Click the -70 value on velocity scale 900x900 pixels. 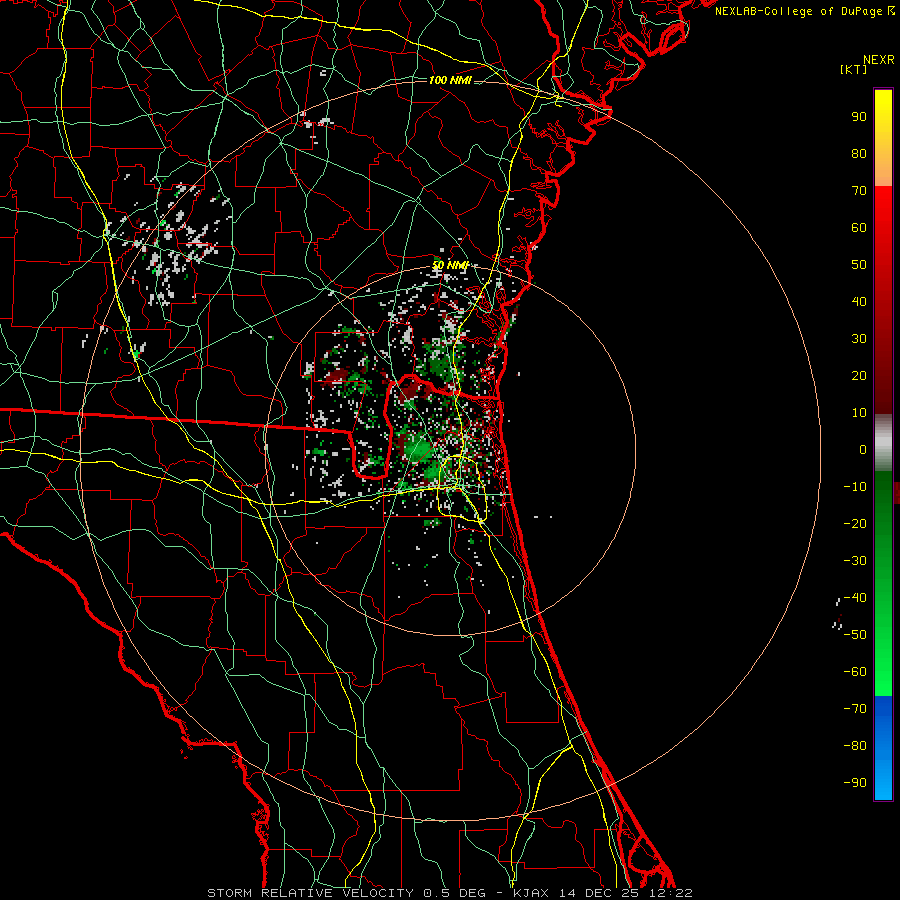click(855, 709)
